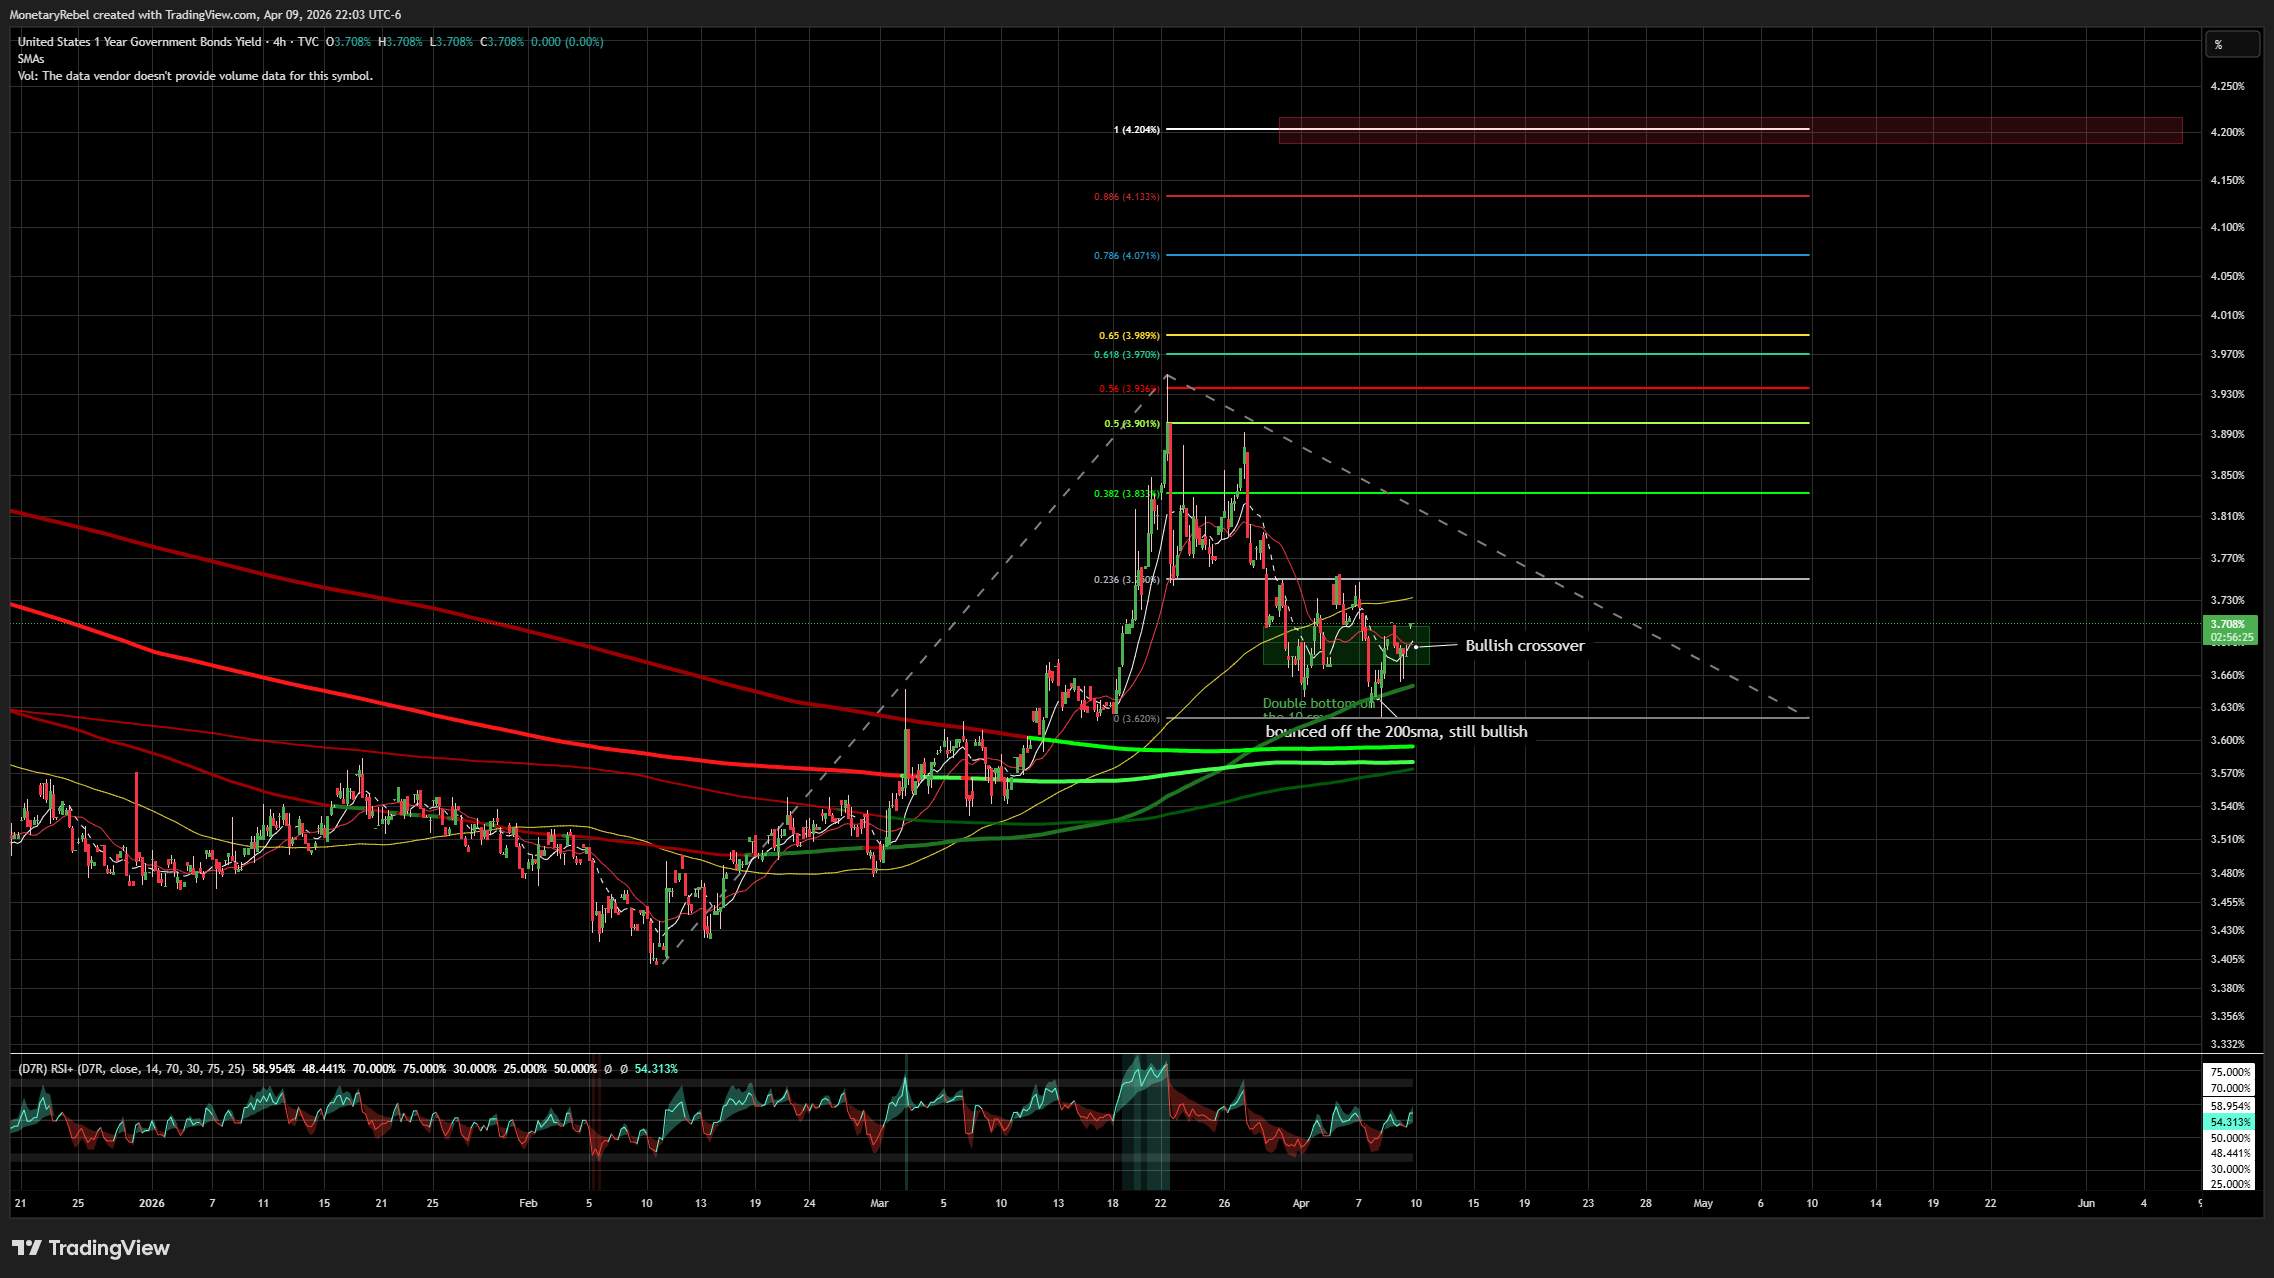
Task: Click the Mar date axis label
Action: 879,1203
